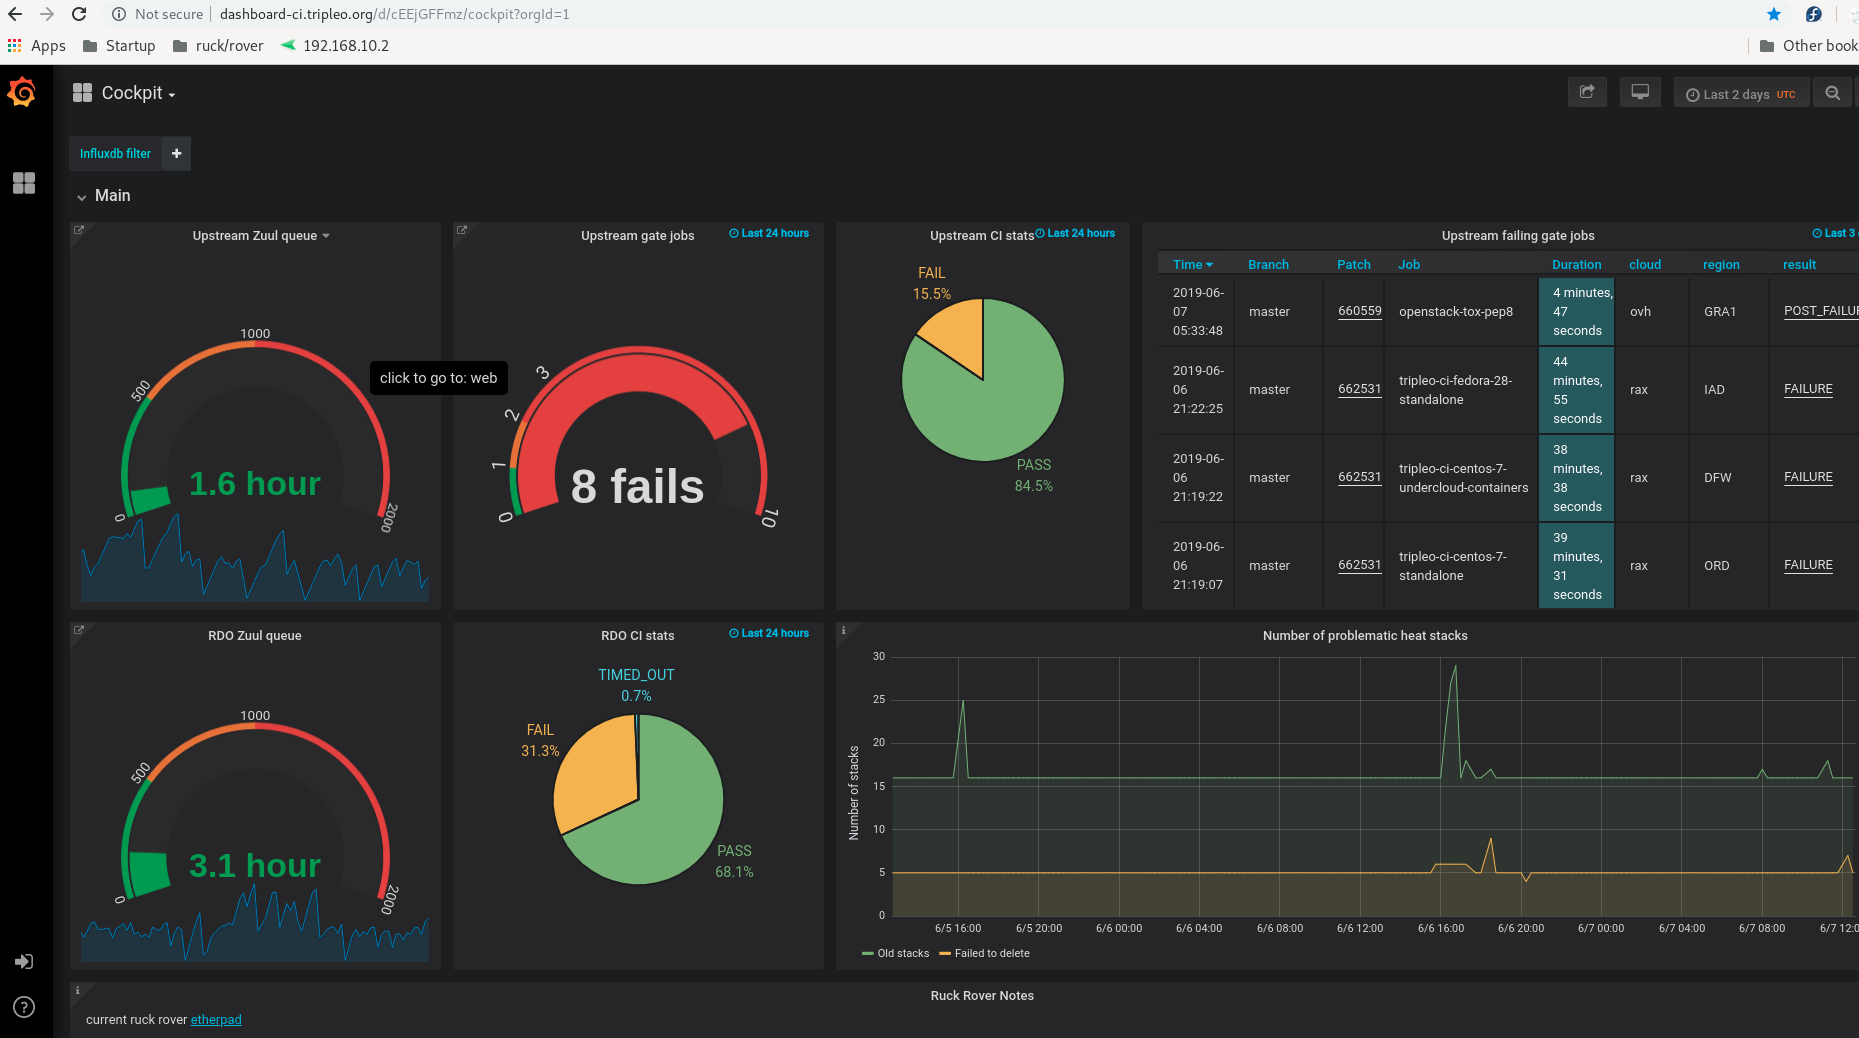The image size is (1859, 1038).
Task: Reload the page with the refresh icon
Action: (x=79, y=14)
